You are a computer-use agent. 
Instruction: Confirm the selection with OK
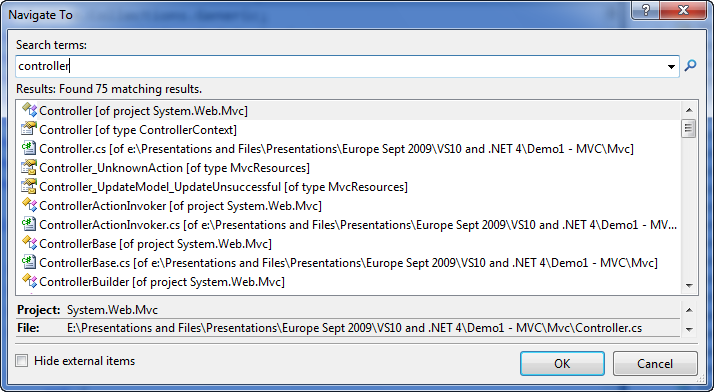pyautogui.click(x=562, y=363)
